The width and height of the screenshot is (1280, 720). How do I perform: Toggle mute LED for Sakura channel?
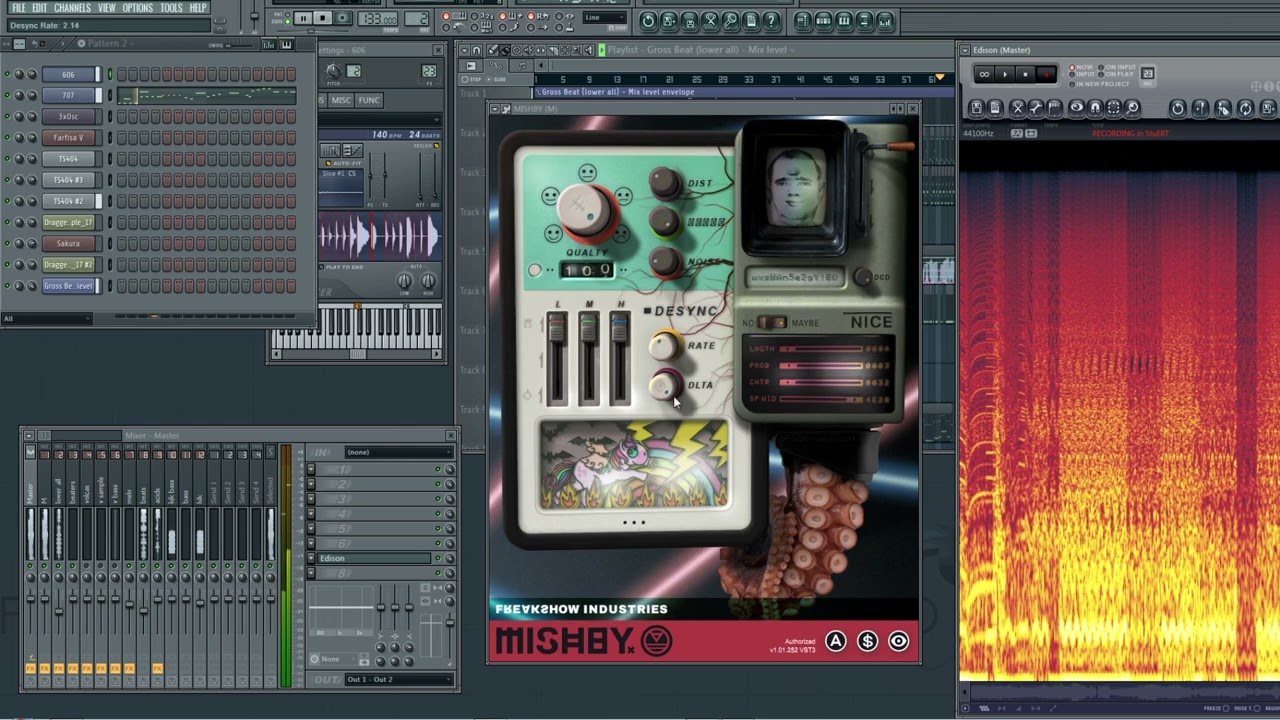pyautogui.click(x=7, y=243)
